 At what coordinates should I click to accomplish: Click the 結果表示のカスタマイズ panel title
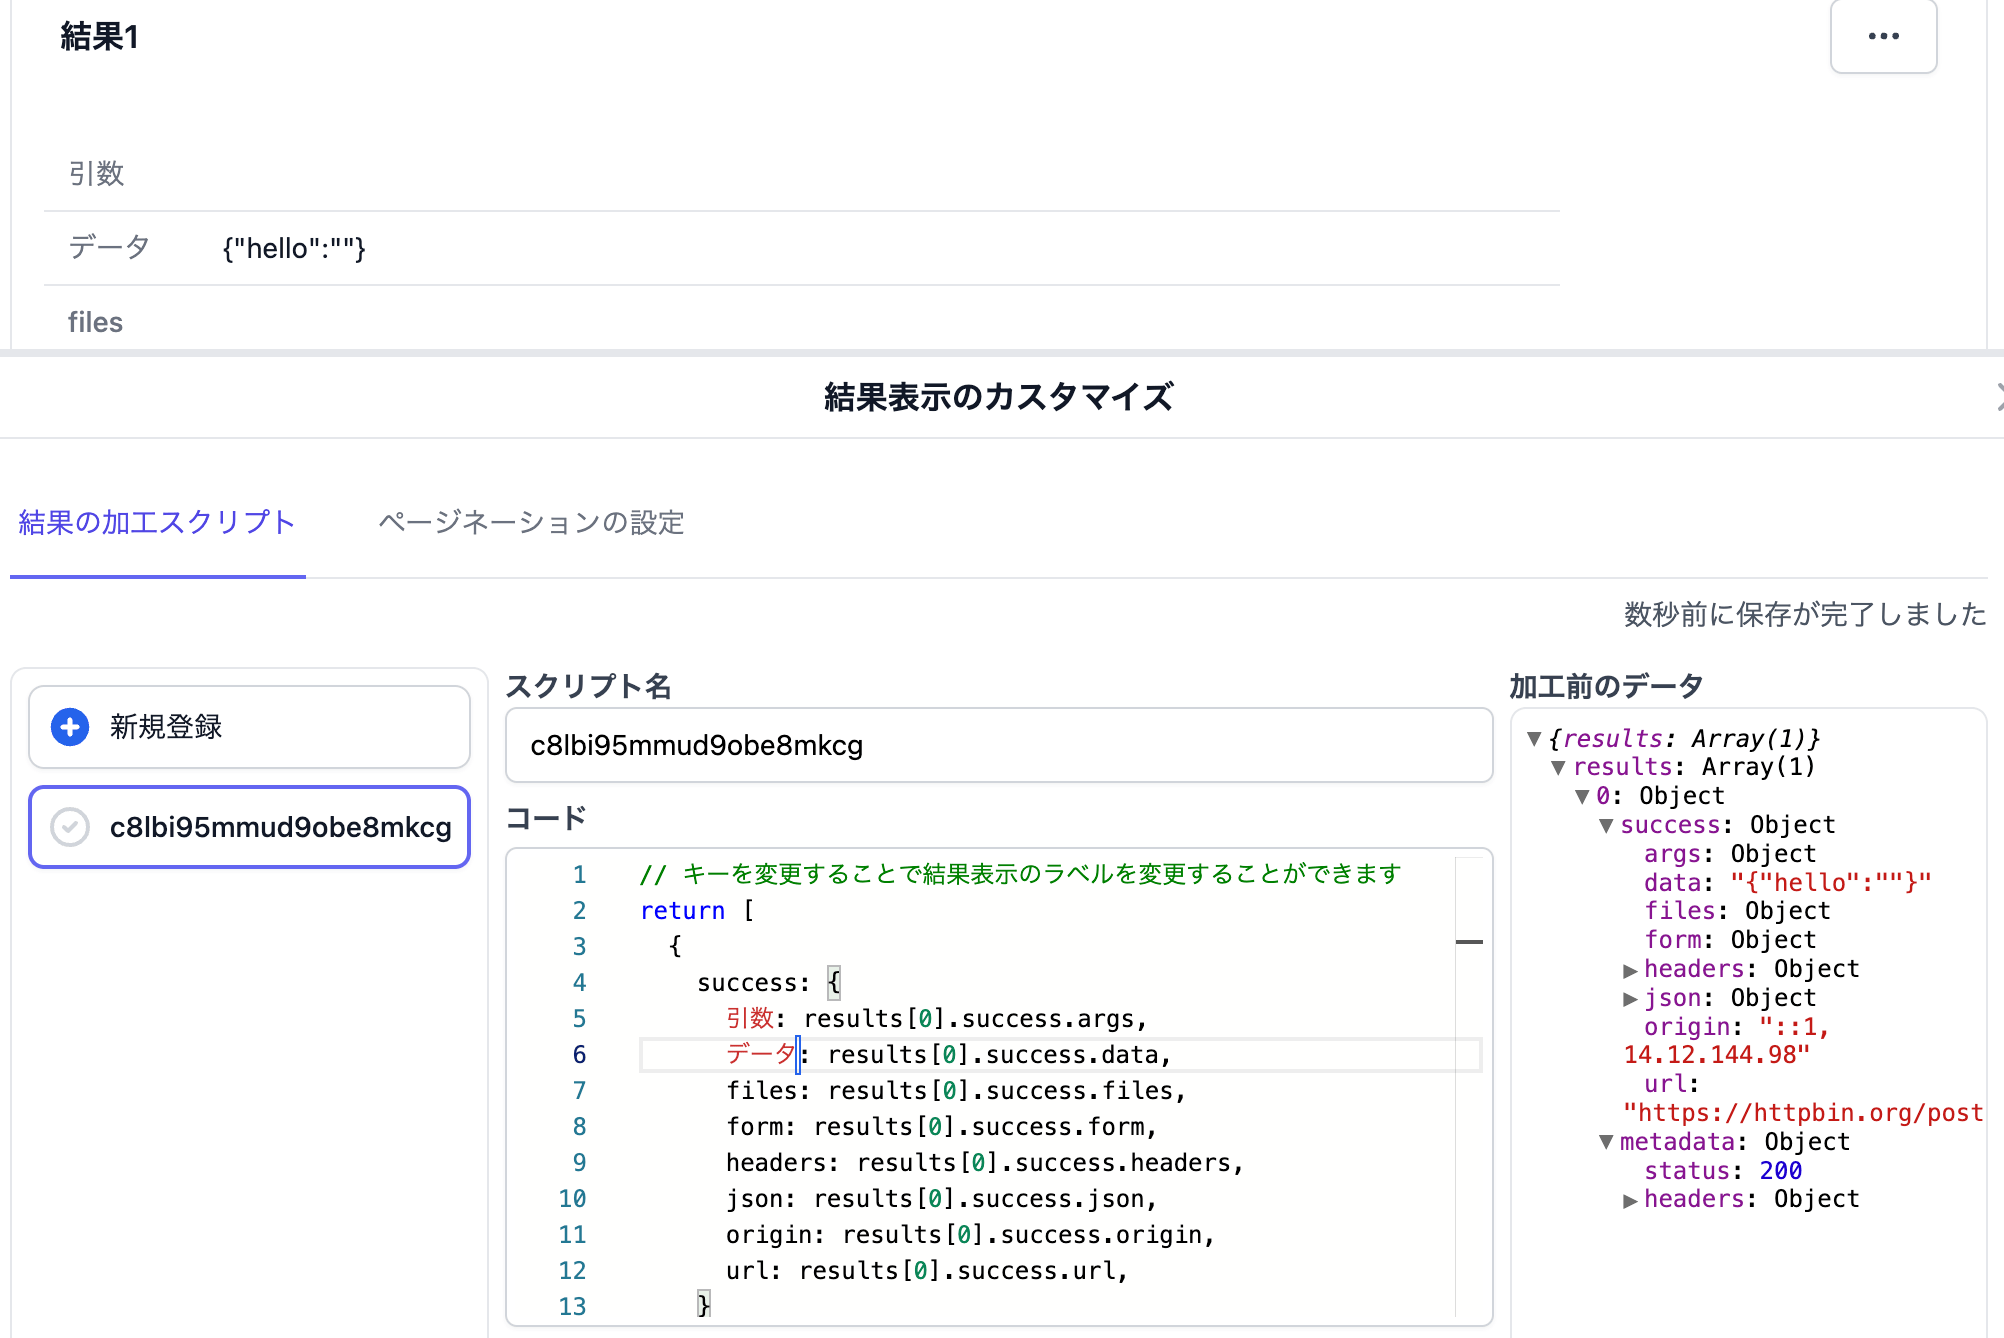pos(999,397)
